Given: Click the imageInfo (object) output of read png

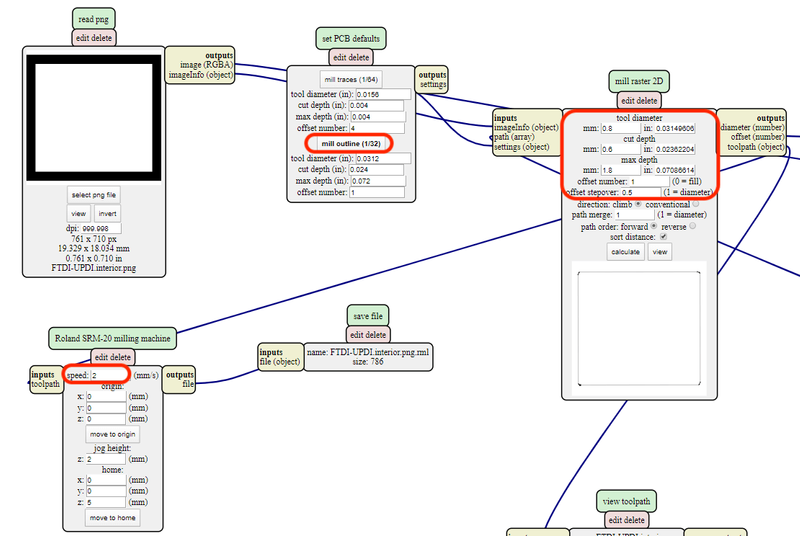Looking at the screenshot, I should point(200,74).
